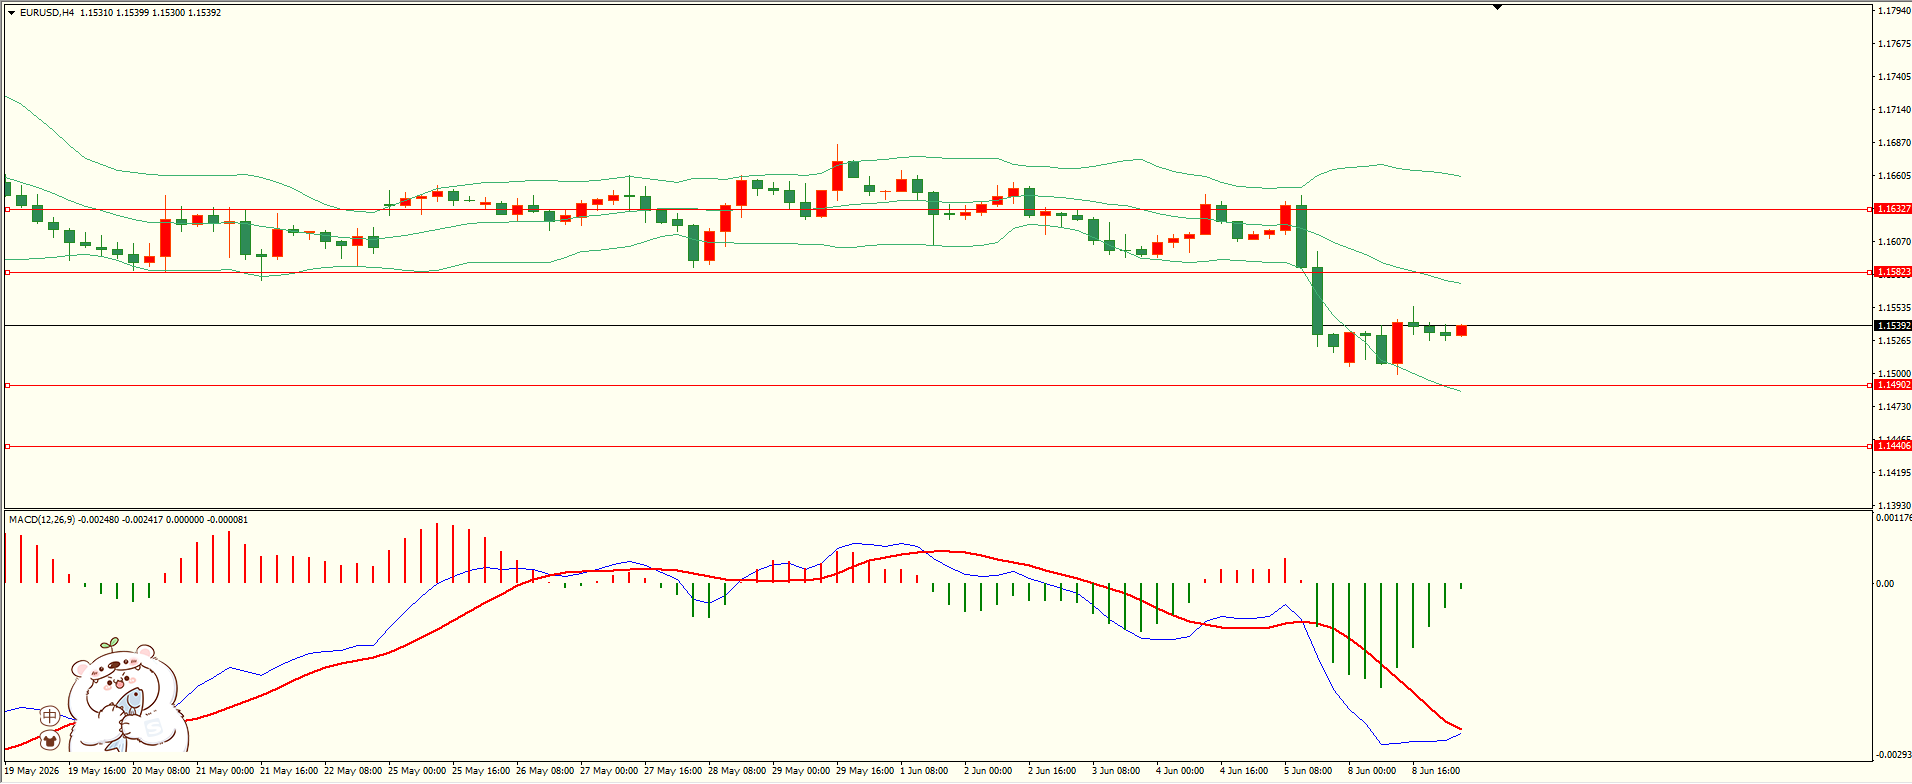Image resolution: width=1912 pixels, height=784 pixels.
Task: Select left anchor handle of 1.14406 line
Action: pos(7,446)
